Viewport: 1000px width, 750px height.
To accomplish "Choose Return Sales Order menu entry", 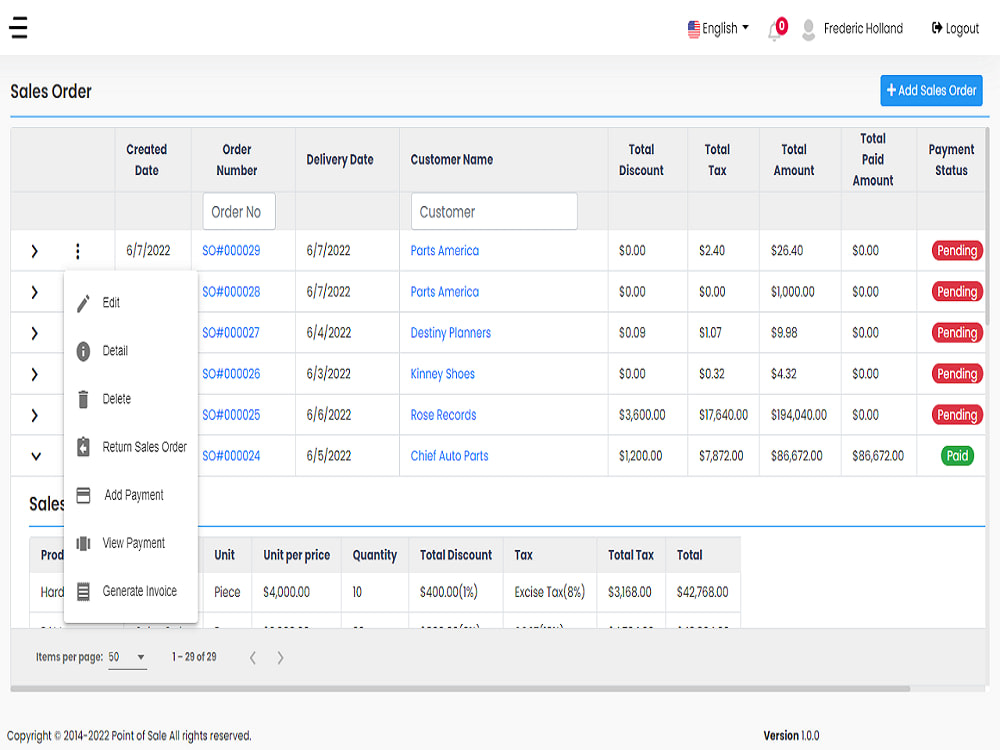I will [131, 446].
